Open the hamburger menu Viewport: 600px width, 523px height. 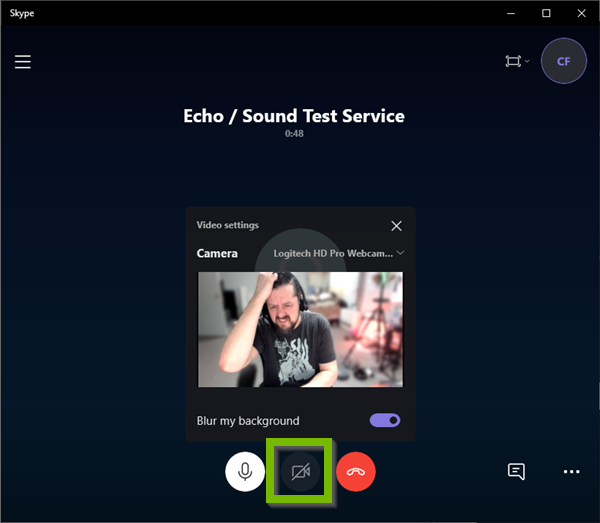[23, 62]
